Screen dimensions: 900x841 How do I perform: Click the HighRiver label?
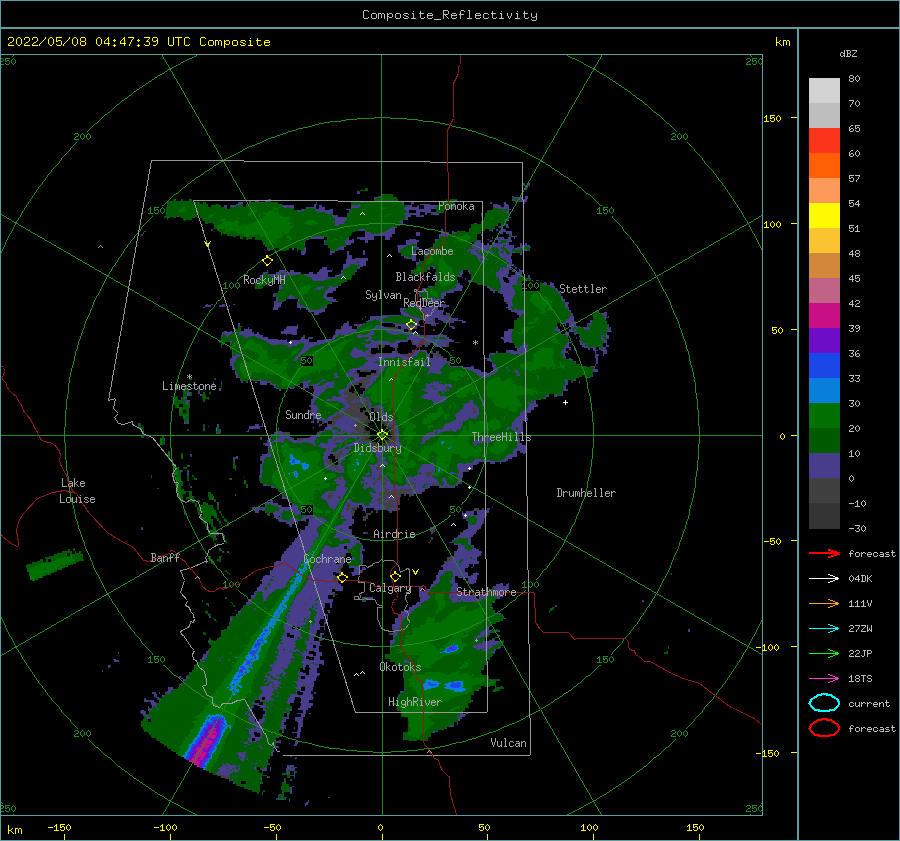415,702
